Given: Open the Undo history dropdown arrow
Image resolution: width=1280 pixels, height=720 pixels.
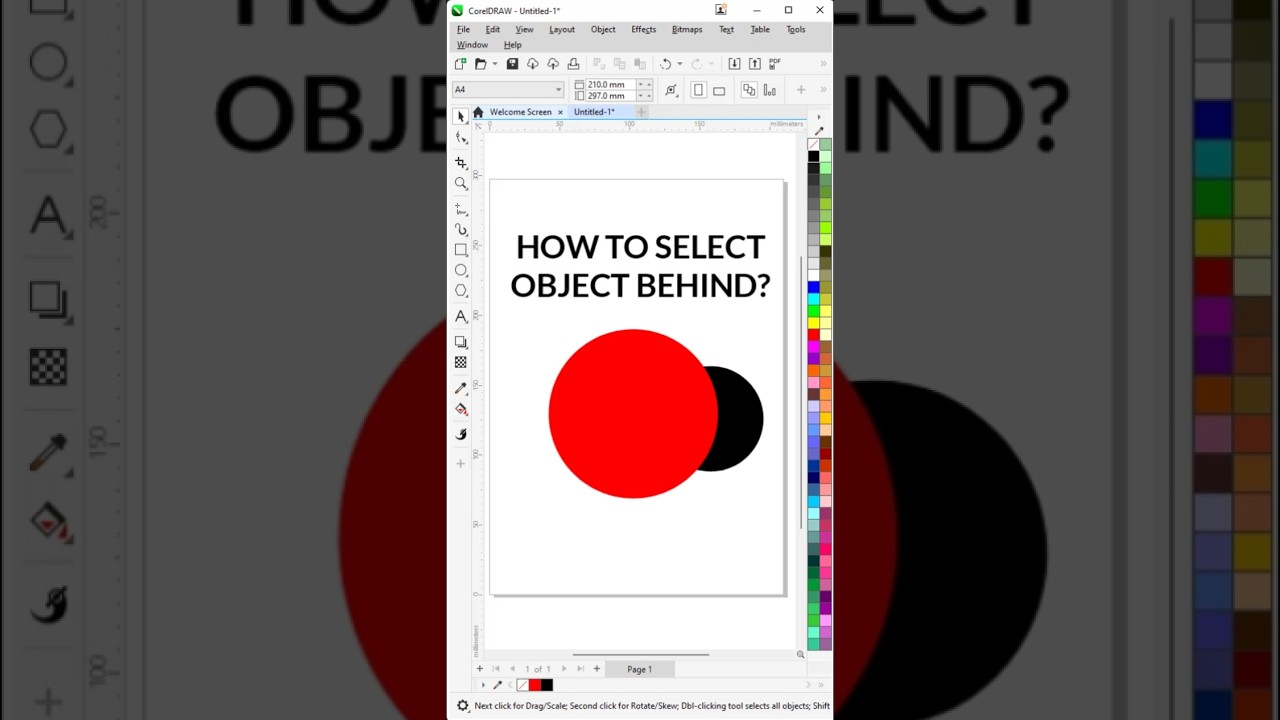Looking at the screenshot, I should click(x=679, y=64).
